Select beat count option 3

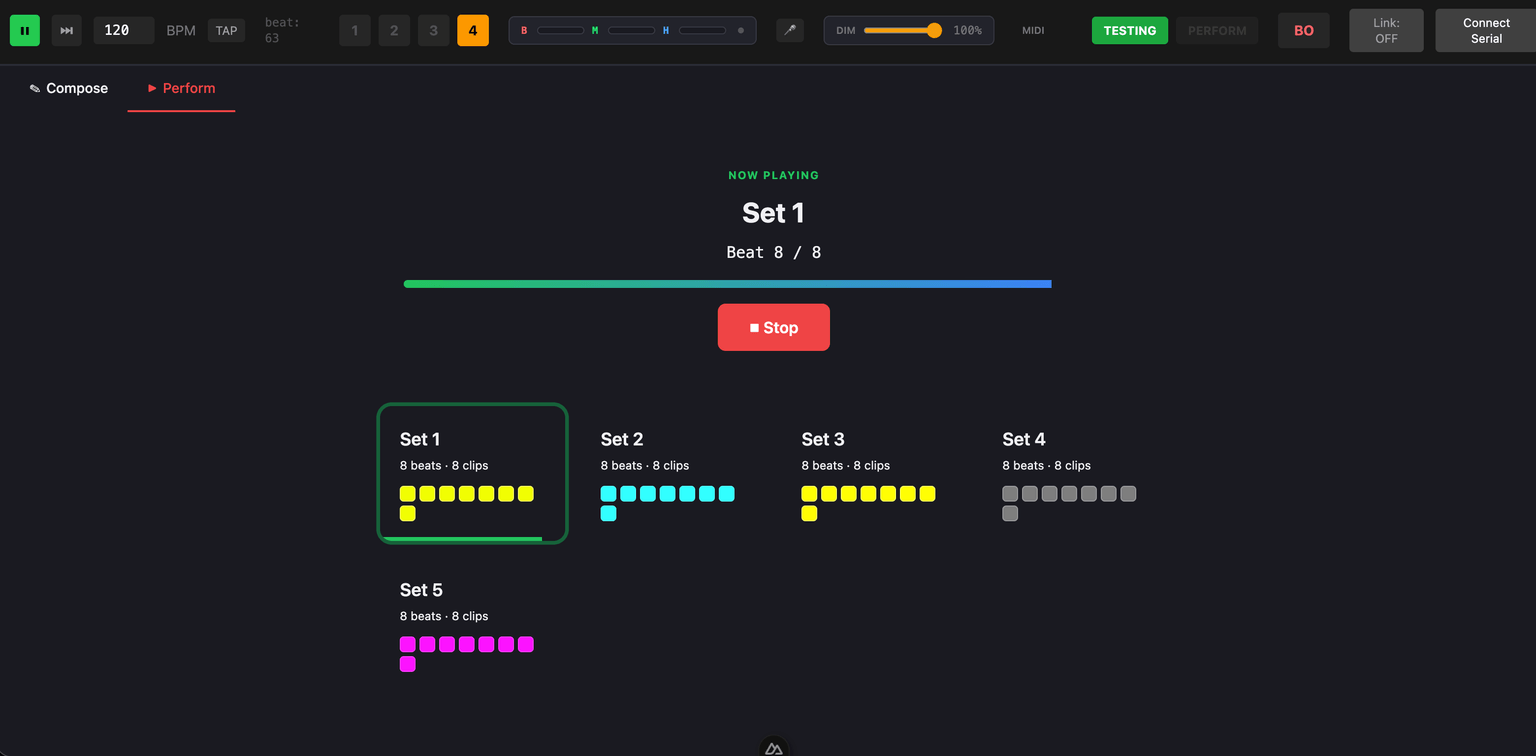[x=433, y=30]
